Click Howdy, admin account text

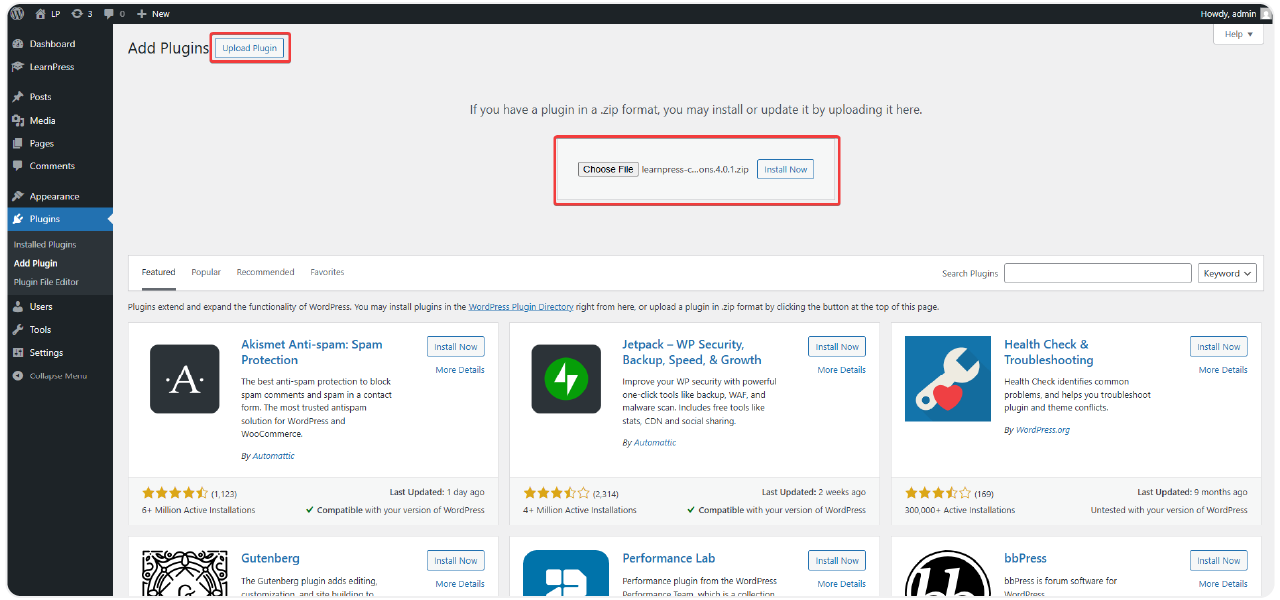click(1228, 14)
